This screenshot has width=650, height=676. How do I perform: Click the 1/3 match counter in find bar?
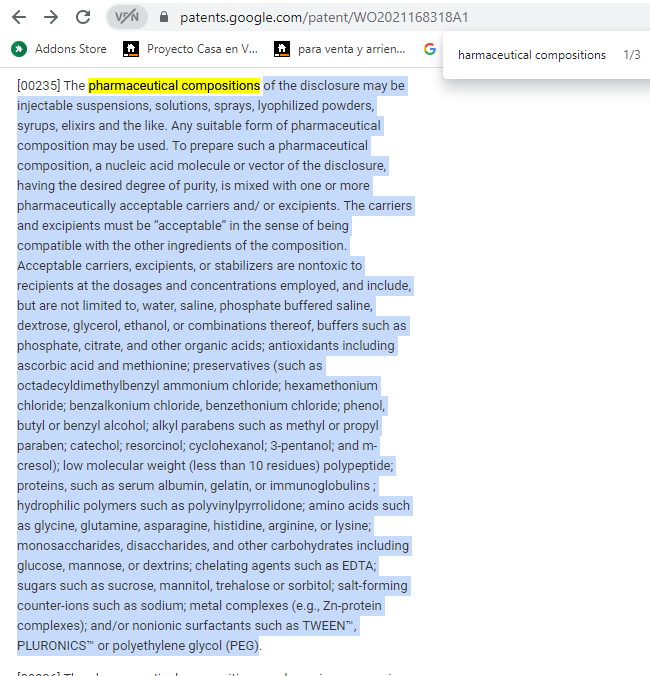pyautogui.click(x=631, y=55)
